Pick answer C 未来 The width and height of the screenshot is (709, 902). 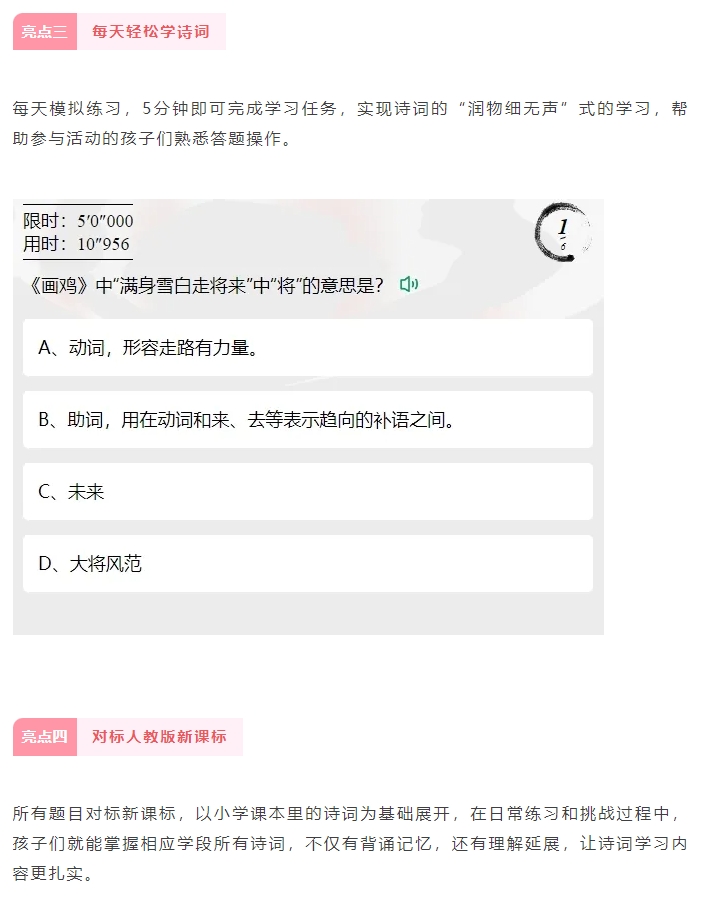(308, 492)
